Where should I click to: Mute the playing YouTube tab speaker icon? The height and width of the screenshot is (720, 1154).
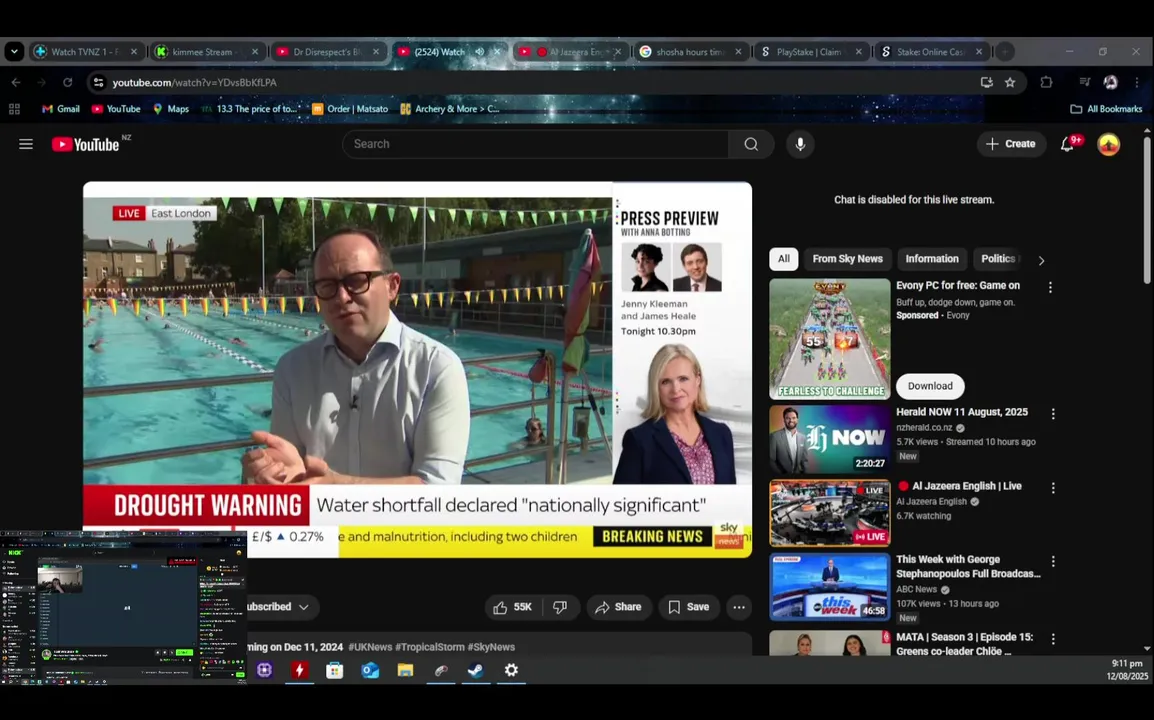point(480,52)
